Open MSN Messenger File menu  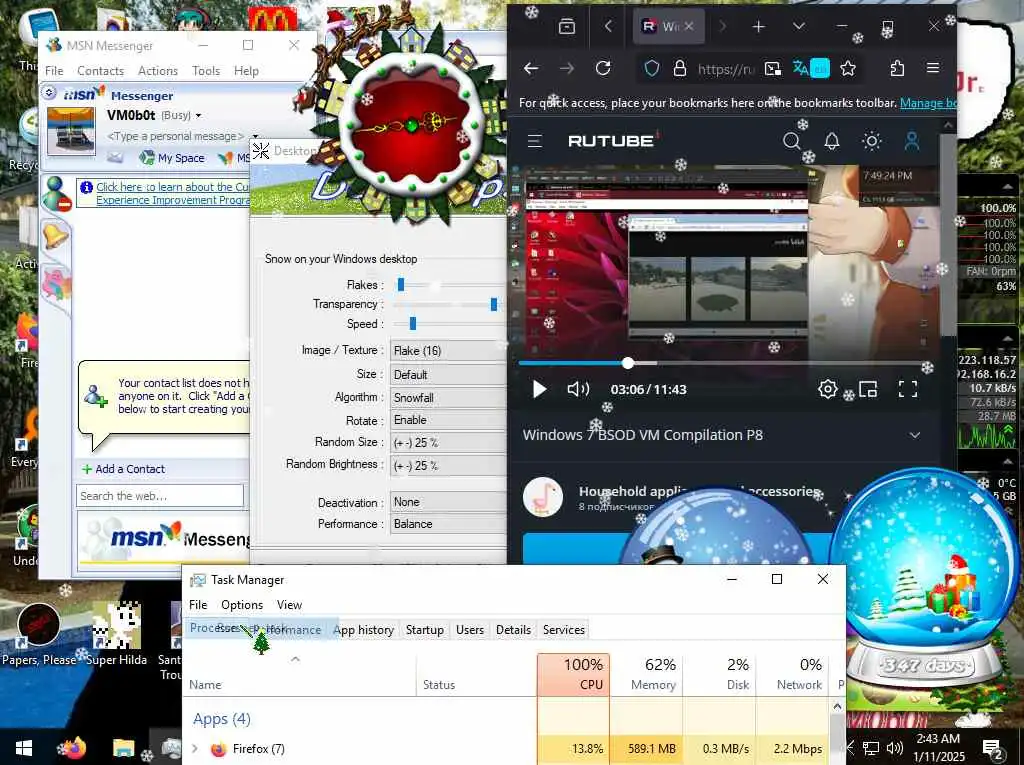(x=54, y=71)
